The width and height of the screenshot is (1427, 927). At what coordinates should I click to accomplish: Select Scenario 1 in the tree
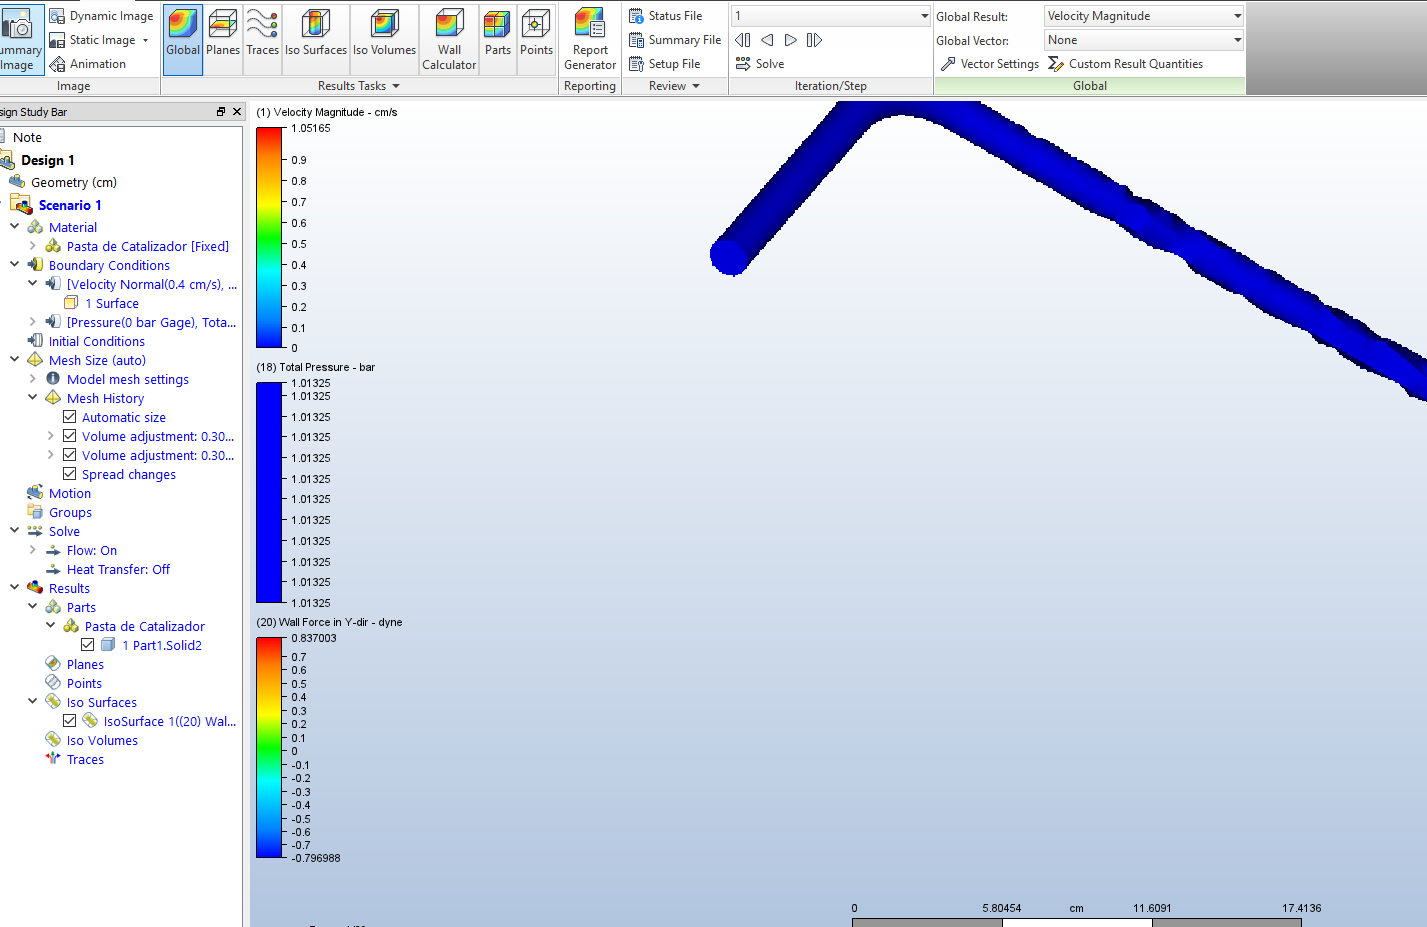(70, 205)
